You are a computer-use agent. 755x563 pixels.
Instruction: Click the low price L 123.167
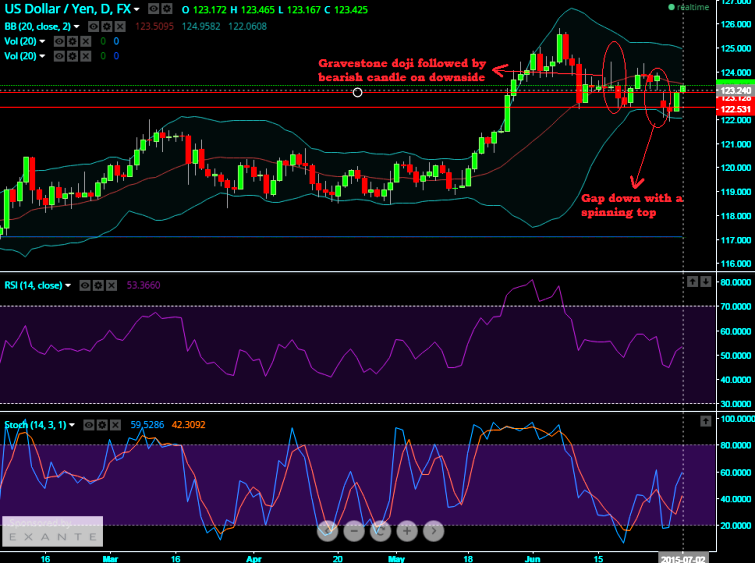pos(299,10)
